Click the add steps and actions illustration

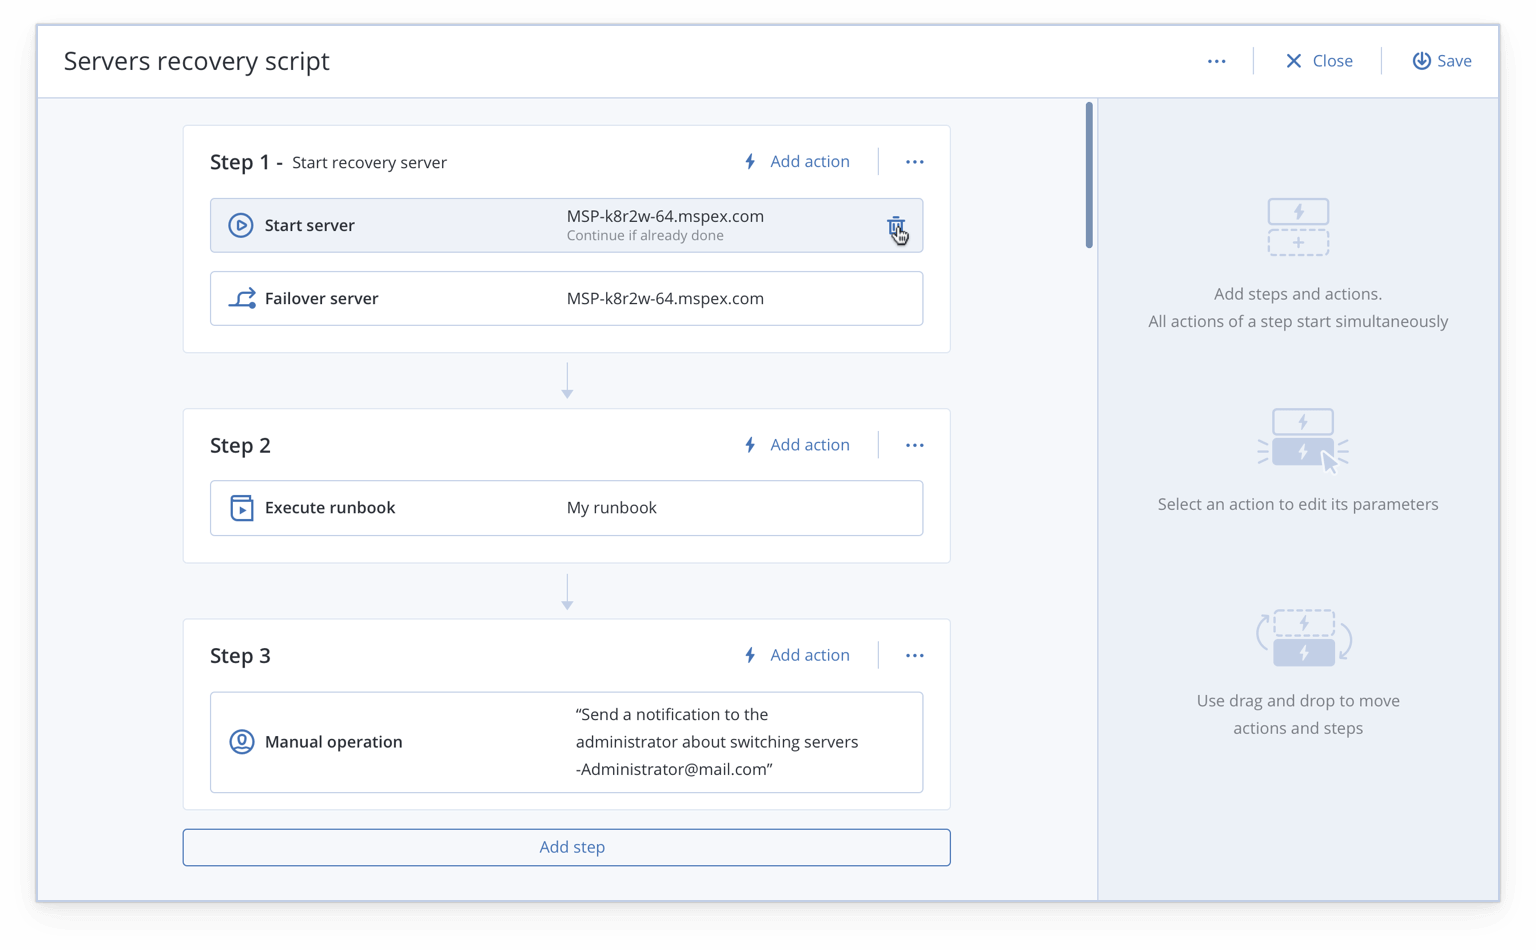pyautogui.click(x=1298, y=227)
